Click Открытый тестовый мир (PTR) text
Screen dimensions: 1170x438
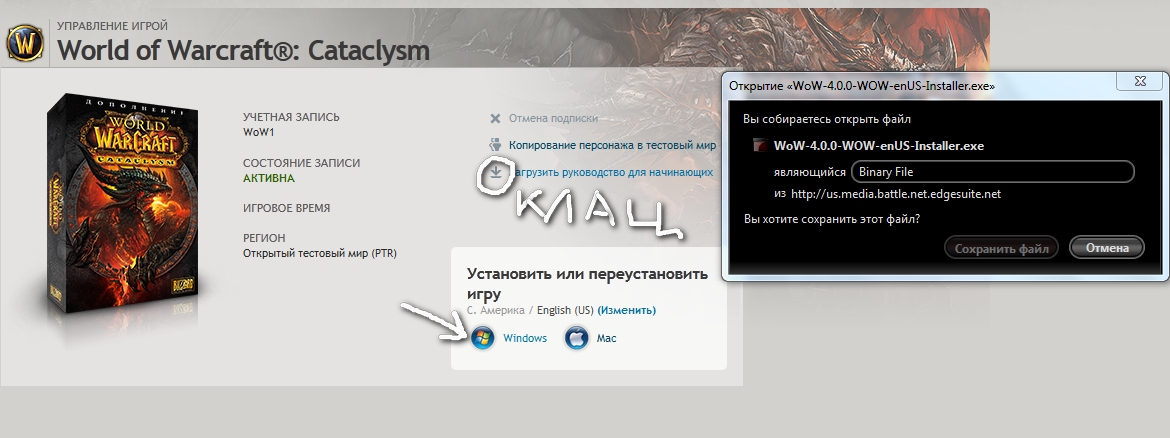[319, 253]
